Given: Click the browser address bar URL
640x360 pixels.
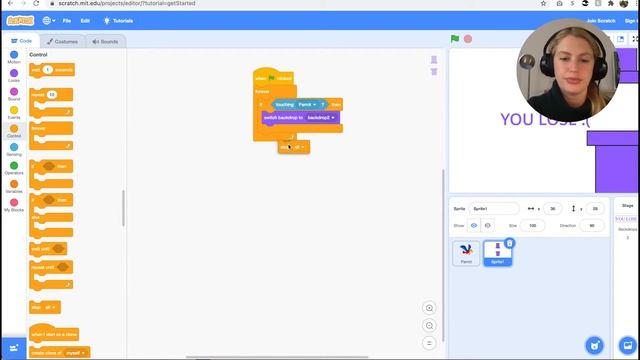Looking at the screenshot, I should pyautogui.click(x=127, y=3).
